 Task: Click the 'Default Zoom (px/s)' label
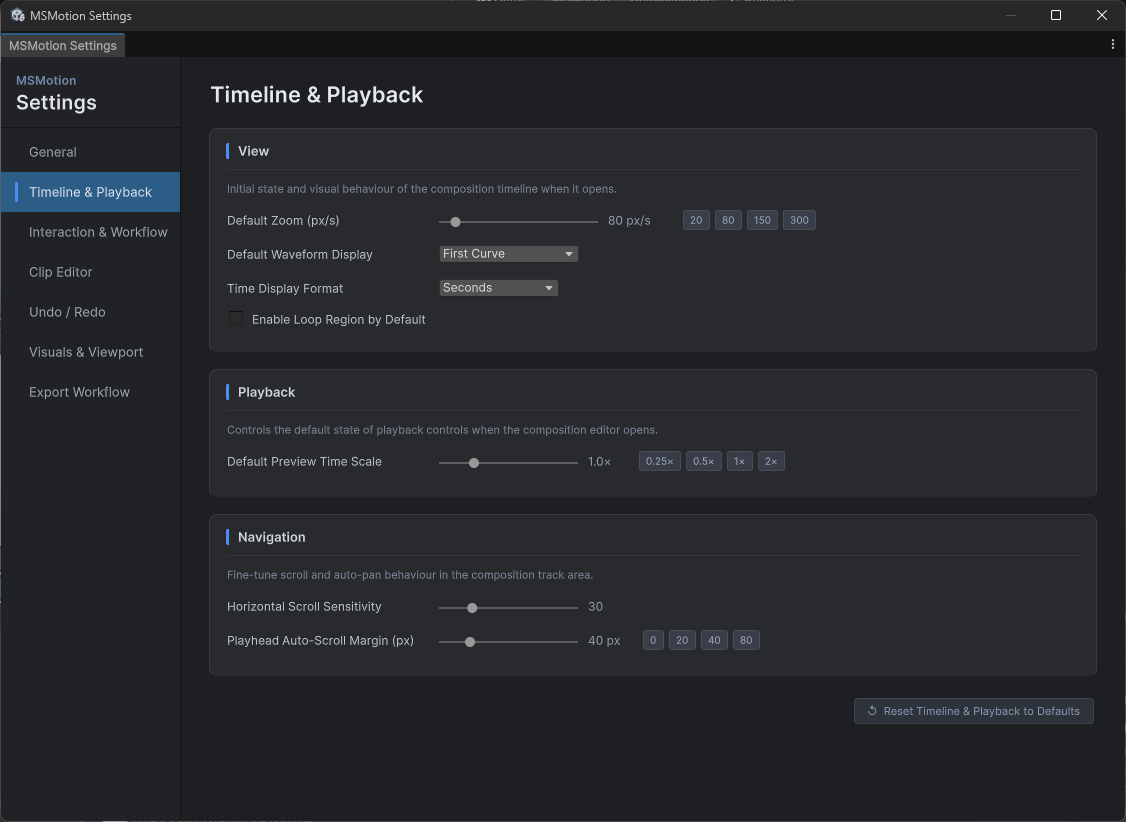coord(283,220)
